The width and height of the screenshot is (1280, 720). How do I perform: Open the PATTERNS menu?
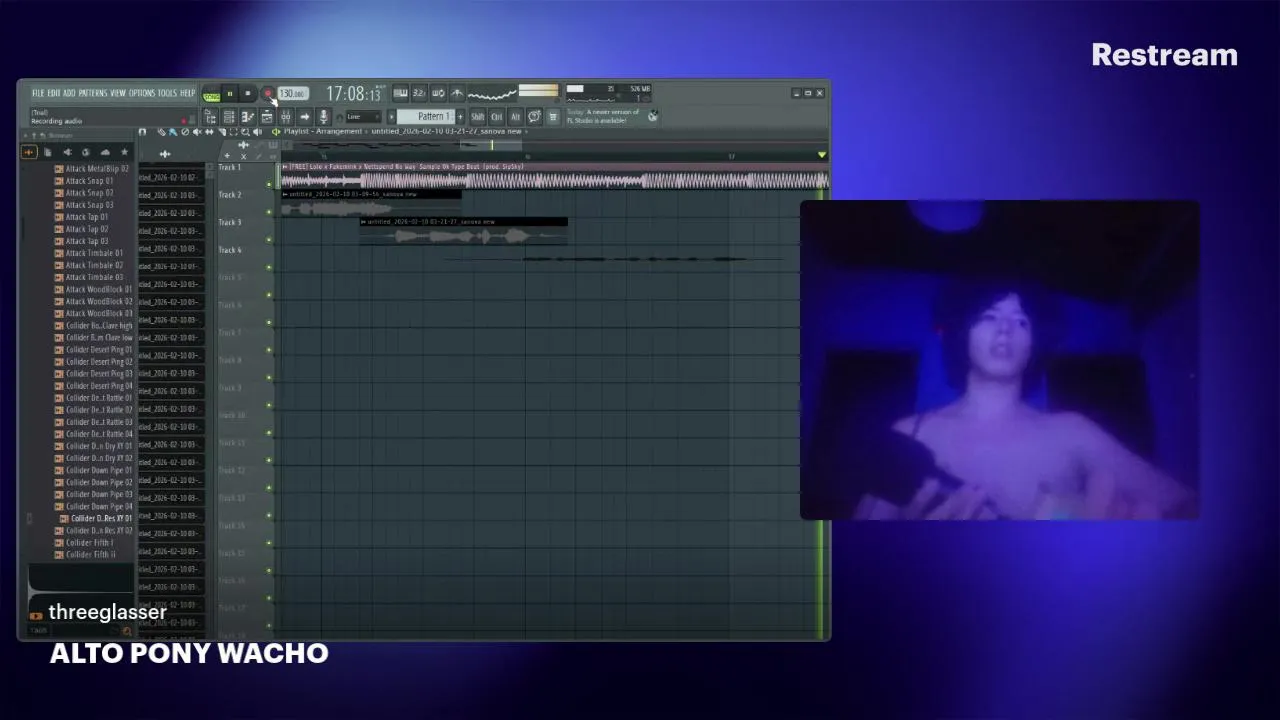(93, 93)
